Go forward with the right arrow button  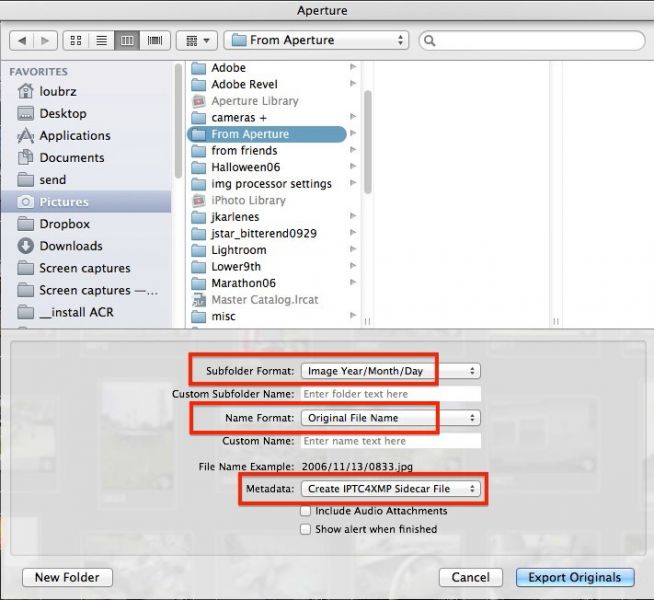pos(45,40)
